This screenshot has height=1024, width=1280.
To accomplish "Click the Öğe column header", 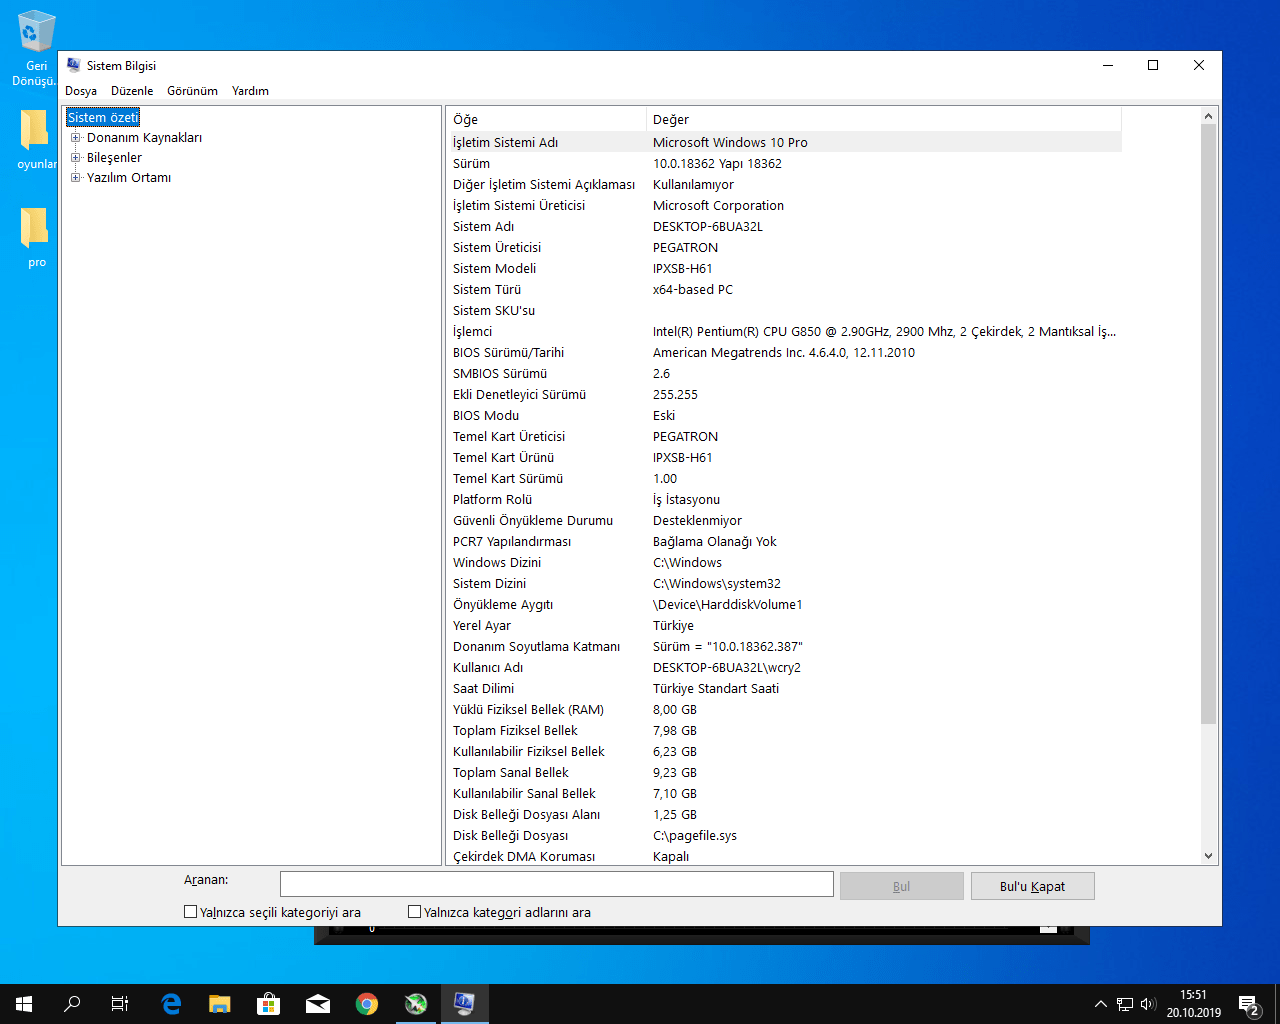I will (x=546, y=119).
